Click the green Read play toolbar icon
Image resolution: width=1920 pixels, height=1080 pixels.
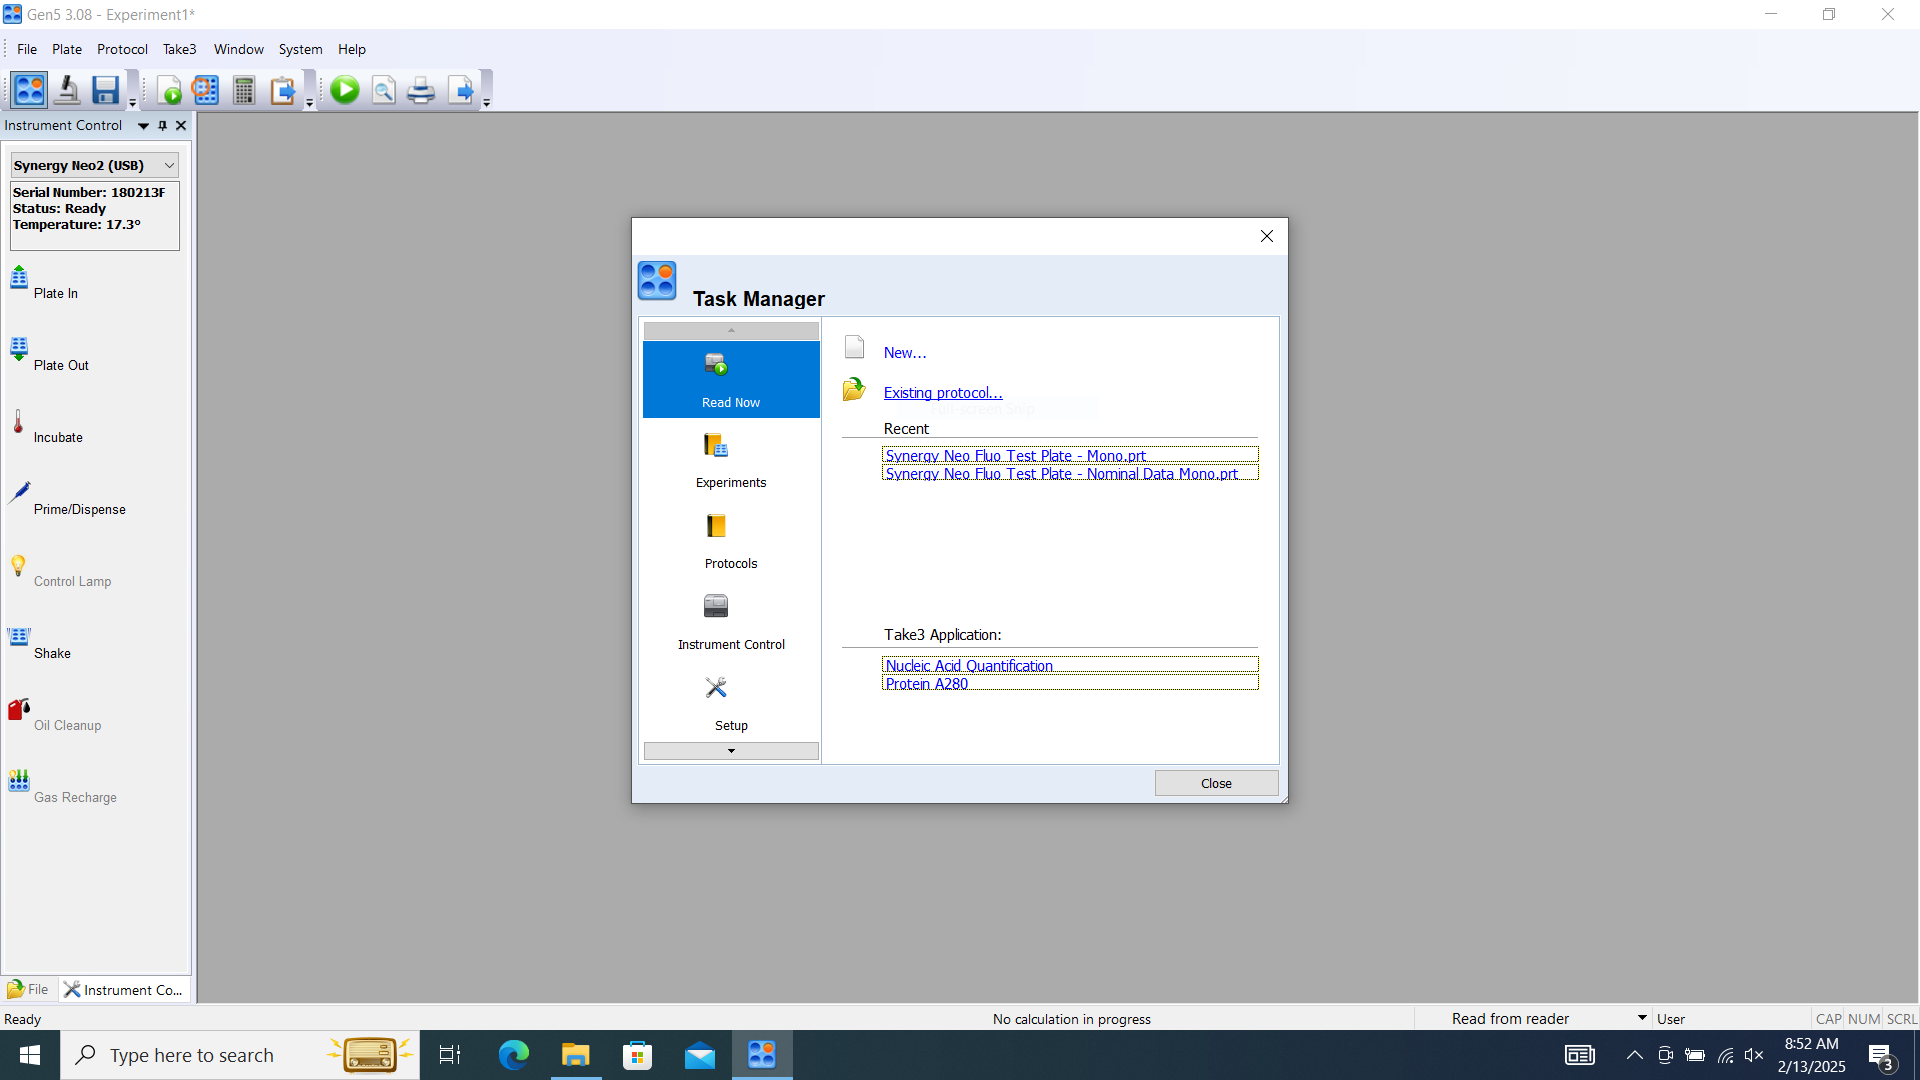coord(345,90)
